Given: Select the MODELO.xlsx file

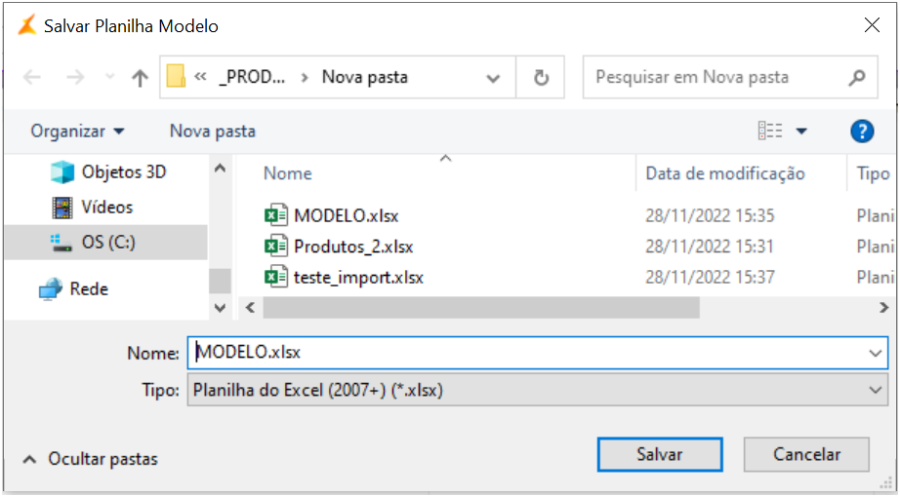Looking at the screenshot, I should (x=346, y=215).
